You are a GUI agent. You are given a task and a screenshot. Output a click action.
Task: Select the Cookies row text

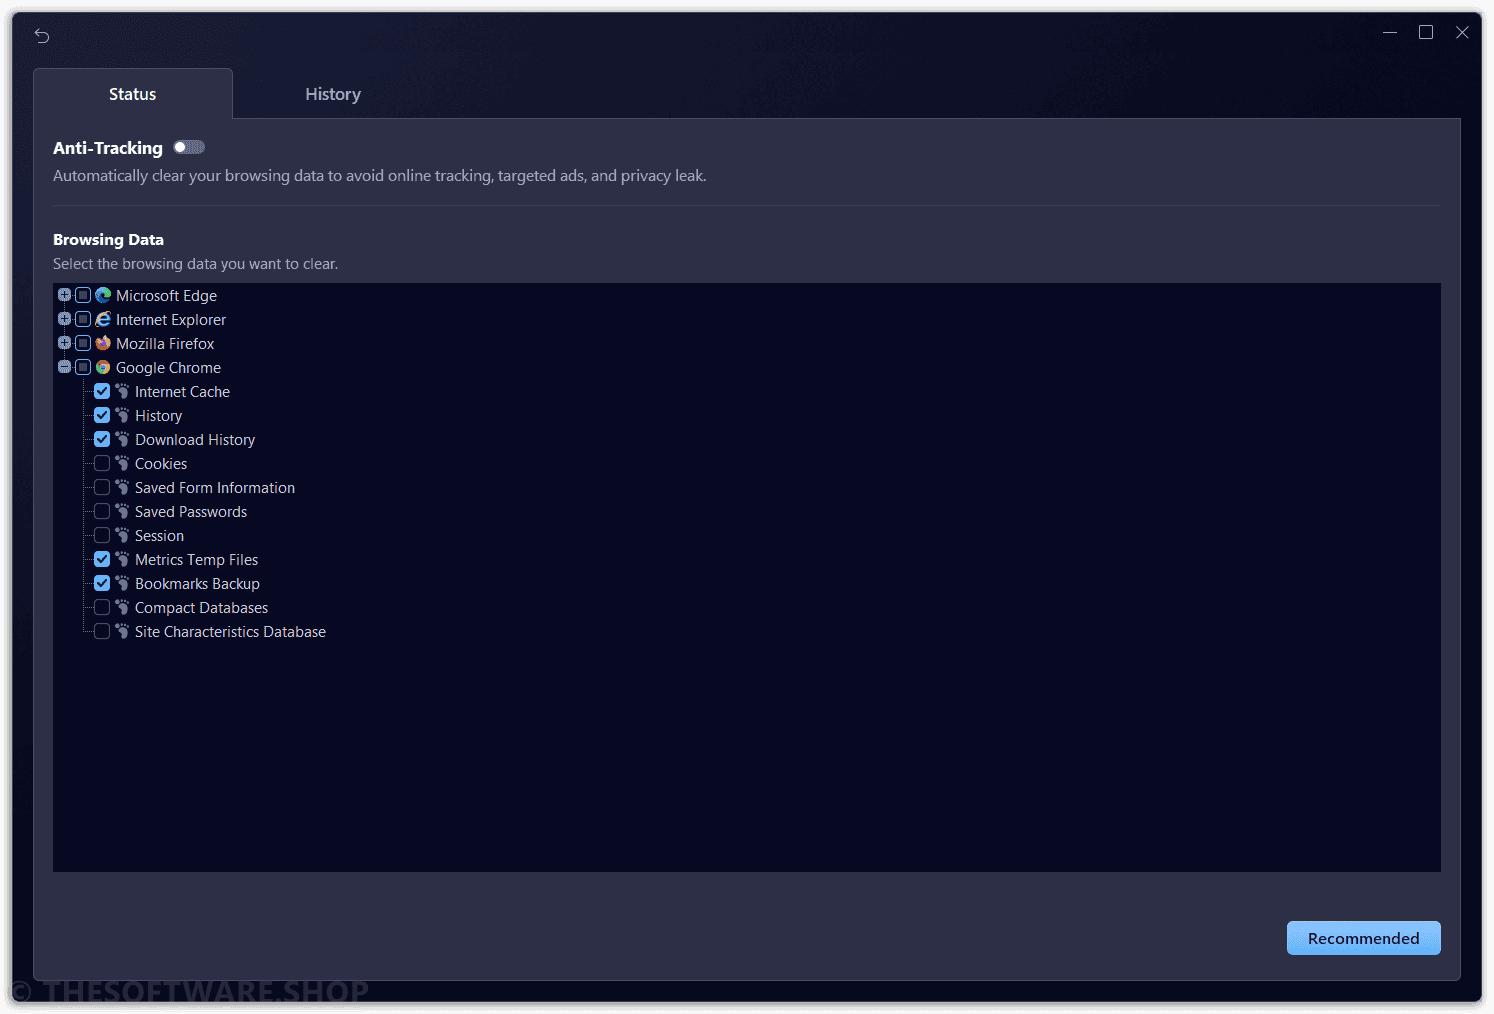point(161,463)
